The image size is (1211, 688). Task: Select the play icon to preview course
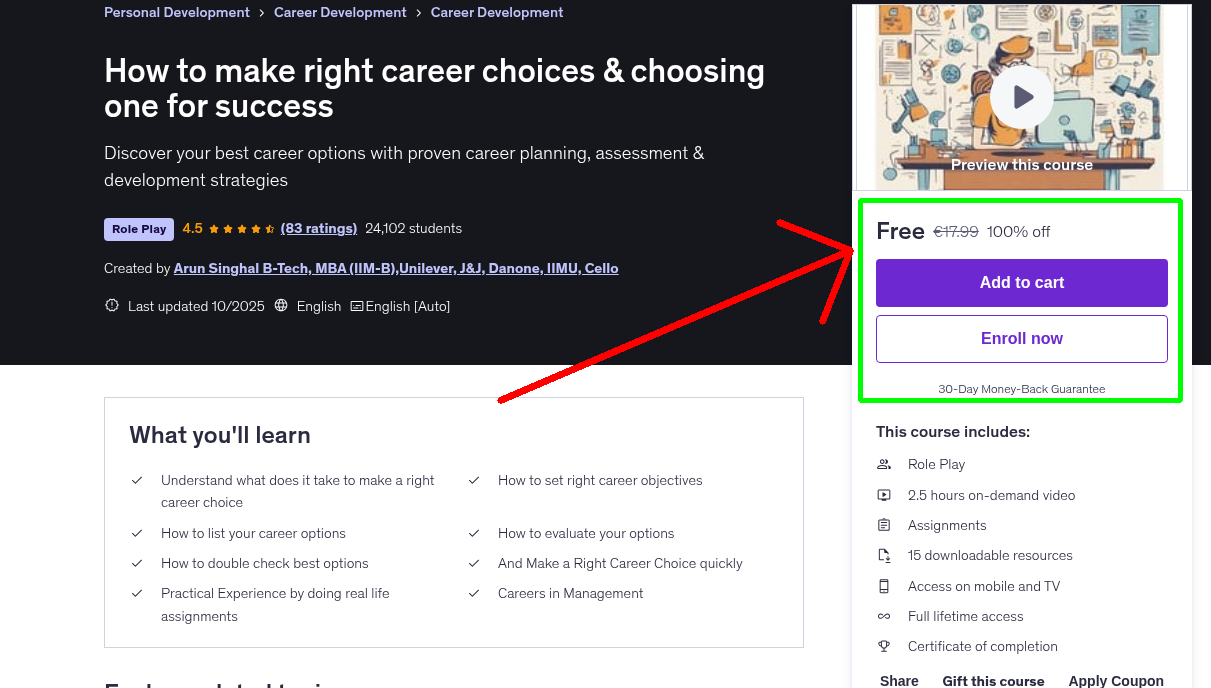pos(1021,96)
